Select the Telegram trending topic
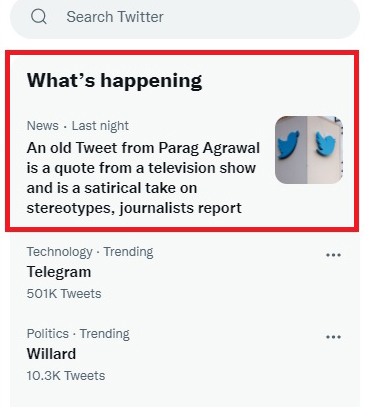Screen dimensions: 366x407 tap(59, 272)
